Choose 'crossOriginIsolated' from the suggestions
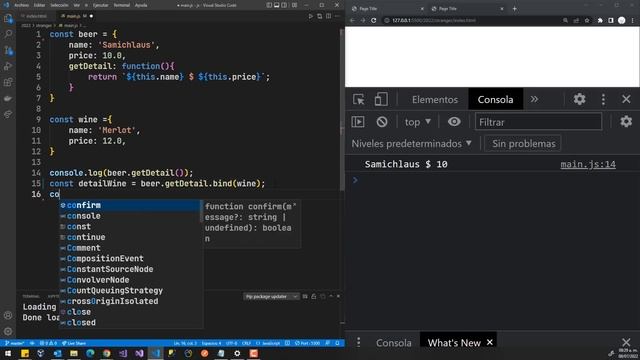The width and height of the screenshot is (640, 360). (130, 301)
